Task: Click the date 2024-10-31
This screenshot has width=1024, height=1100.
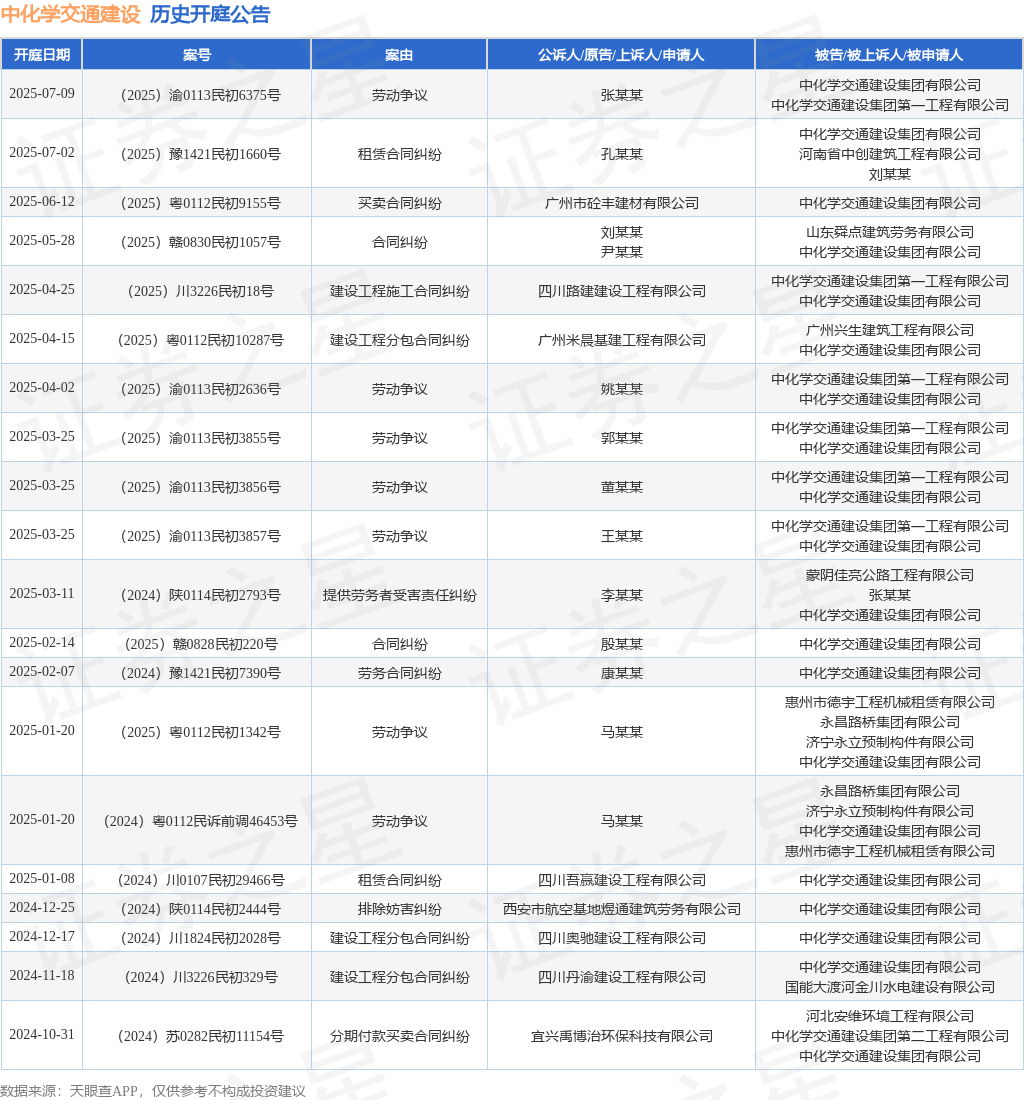Action: 42,1035
